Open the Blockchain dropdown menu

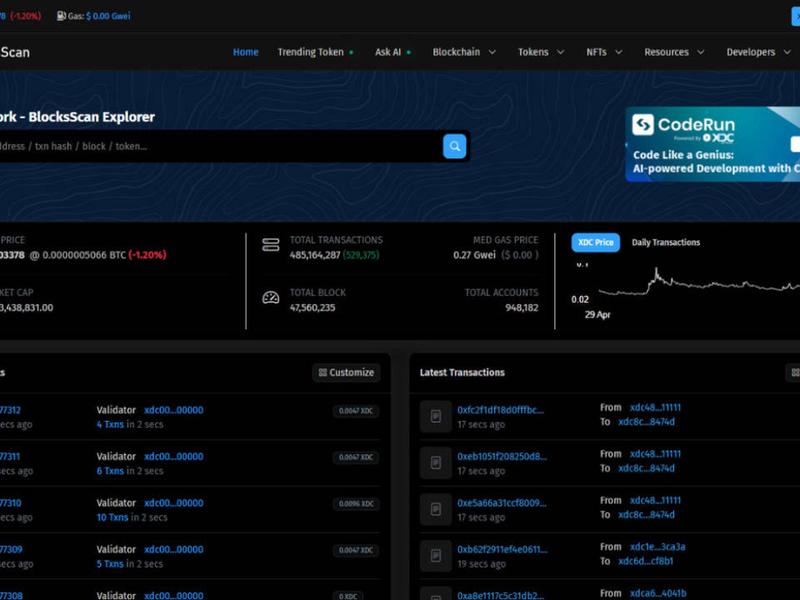pos(464,52)
